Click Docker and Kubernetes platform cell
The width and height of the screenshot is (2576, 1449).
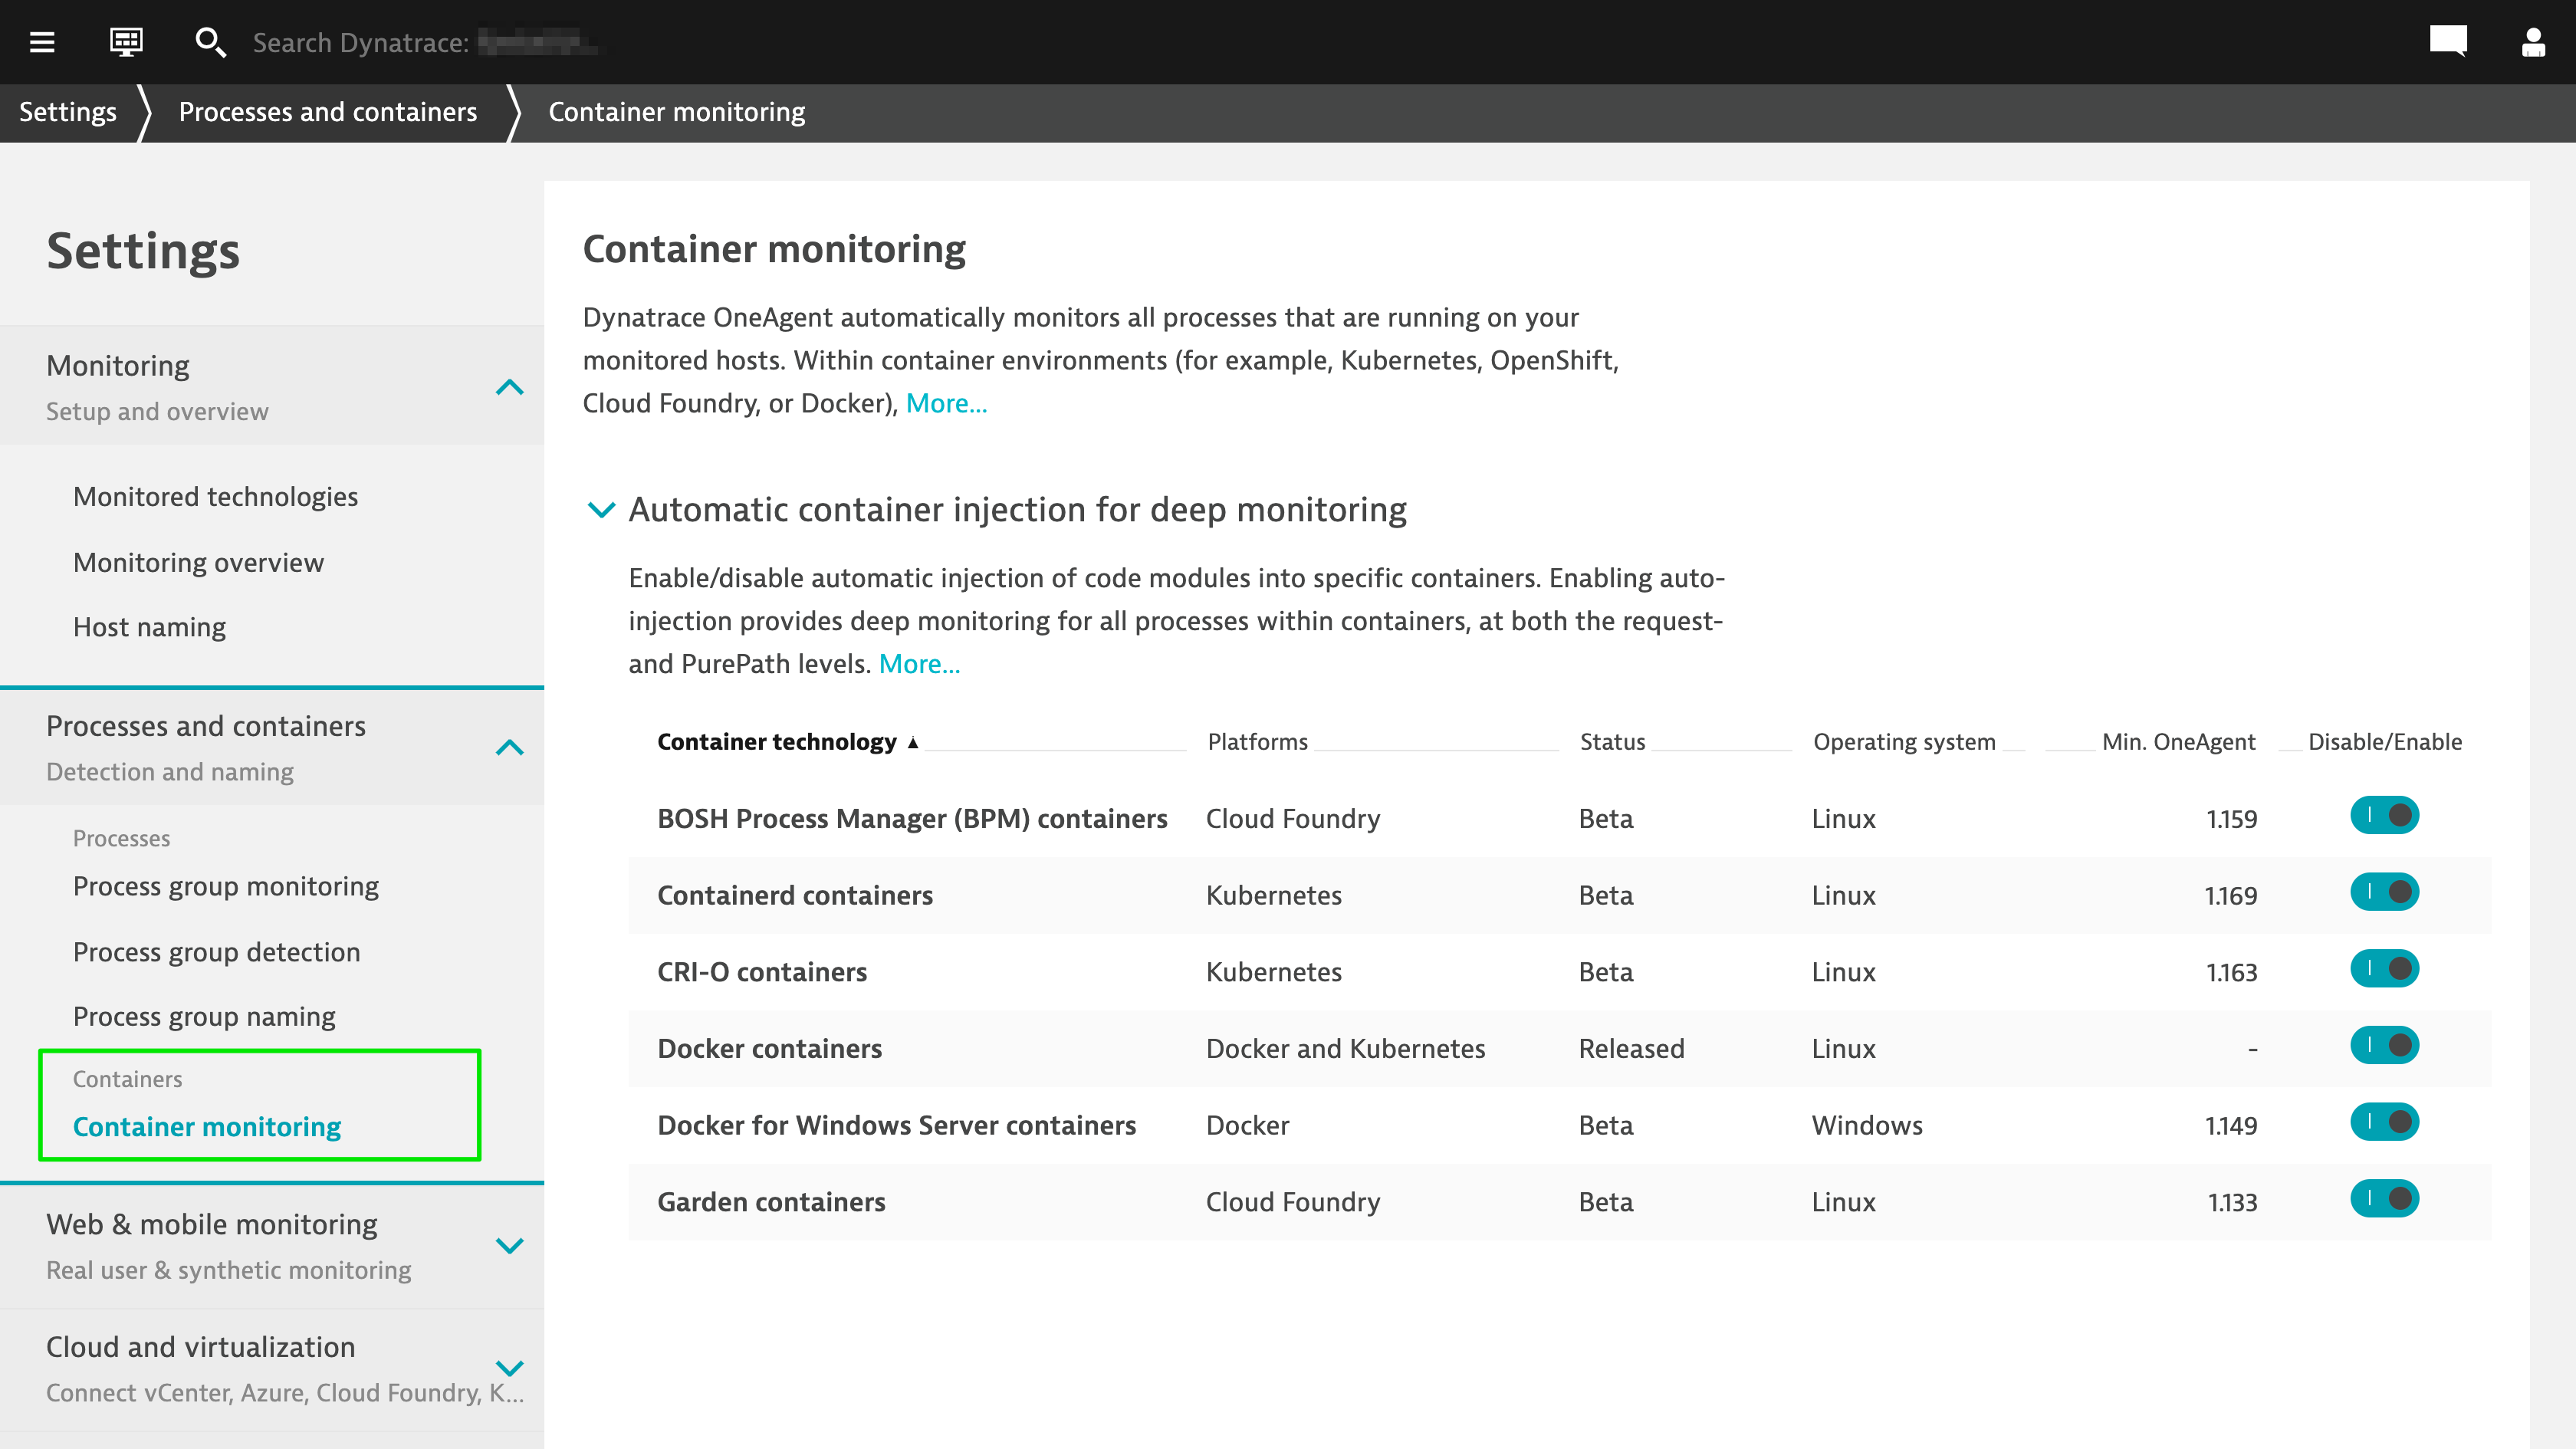1345,1049
